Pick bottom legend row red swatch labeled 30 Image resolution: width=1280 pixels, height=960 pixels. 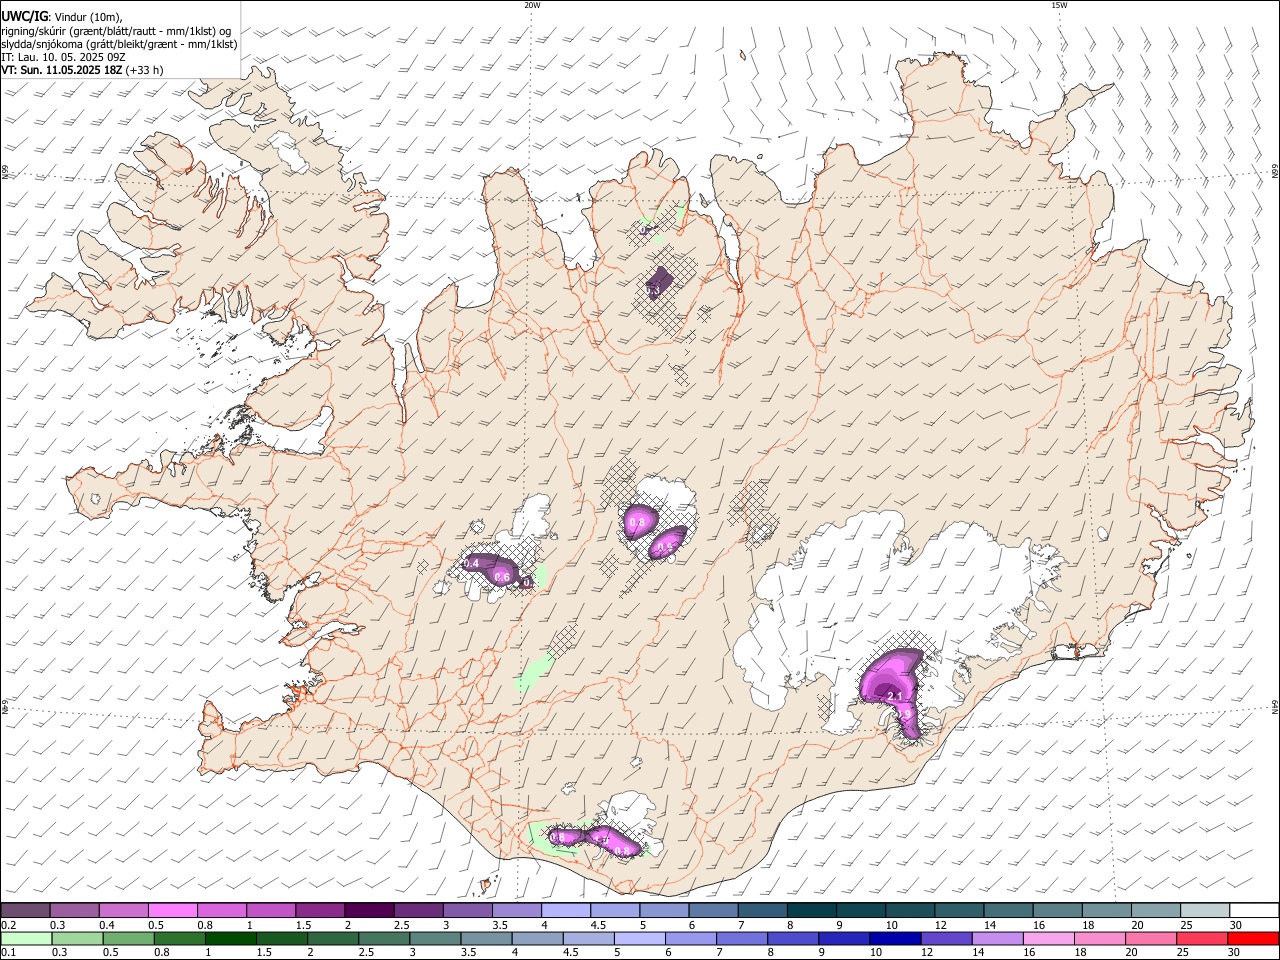pyautogui.click(x=1252, y=938)
